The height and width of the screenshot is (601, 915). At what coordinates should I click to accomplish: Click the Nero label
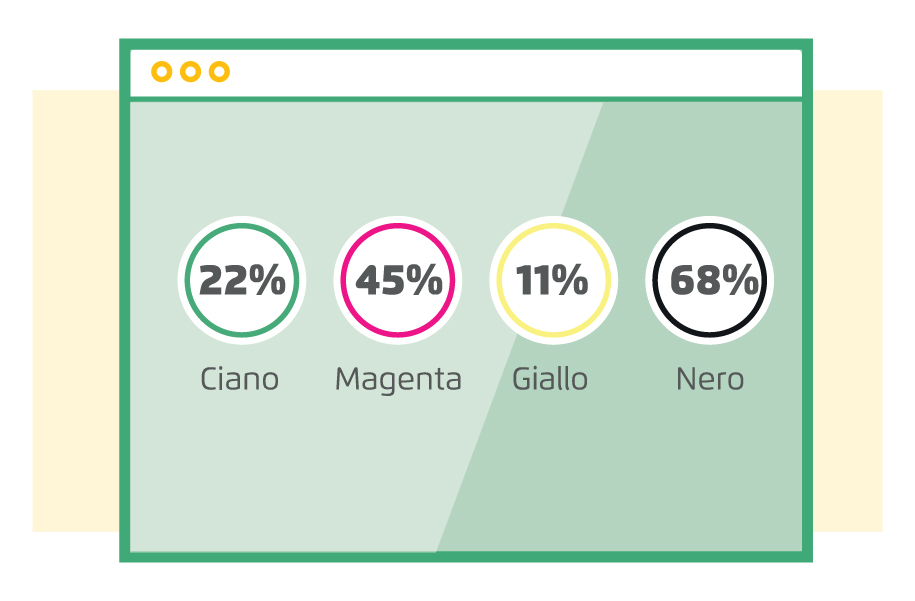pyautogui.click(x=710, y=379)
